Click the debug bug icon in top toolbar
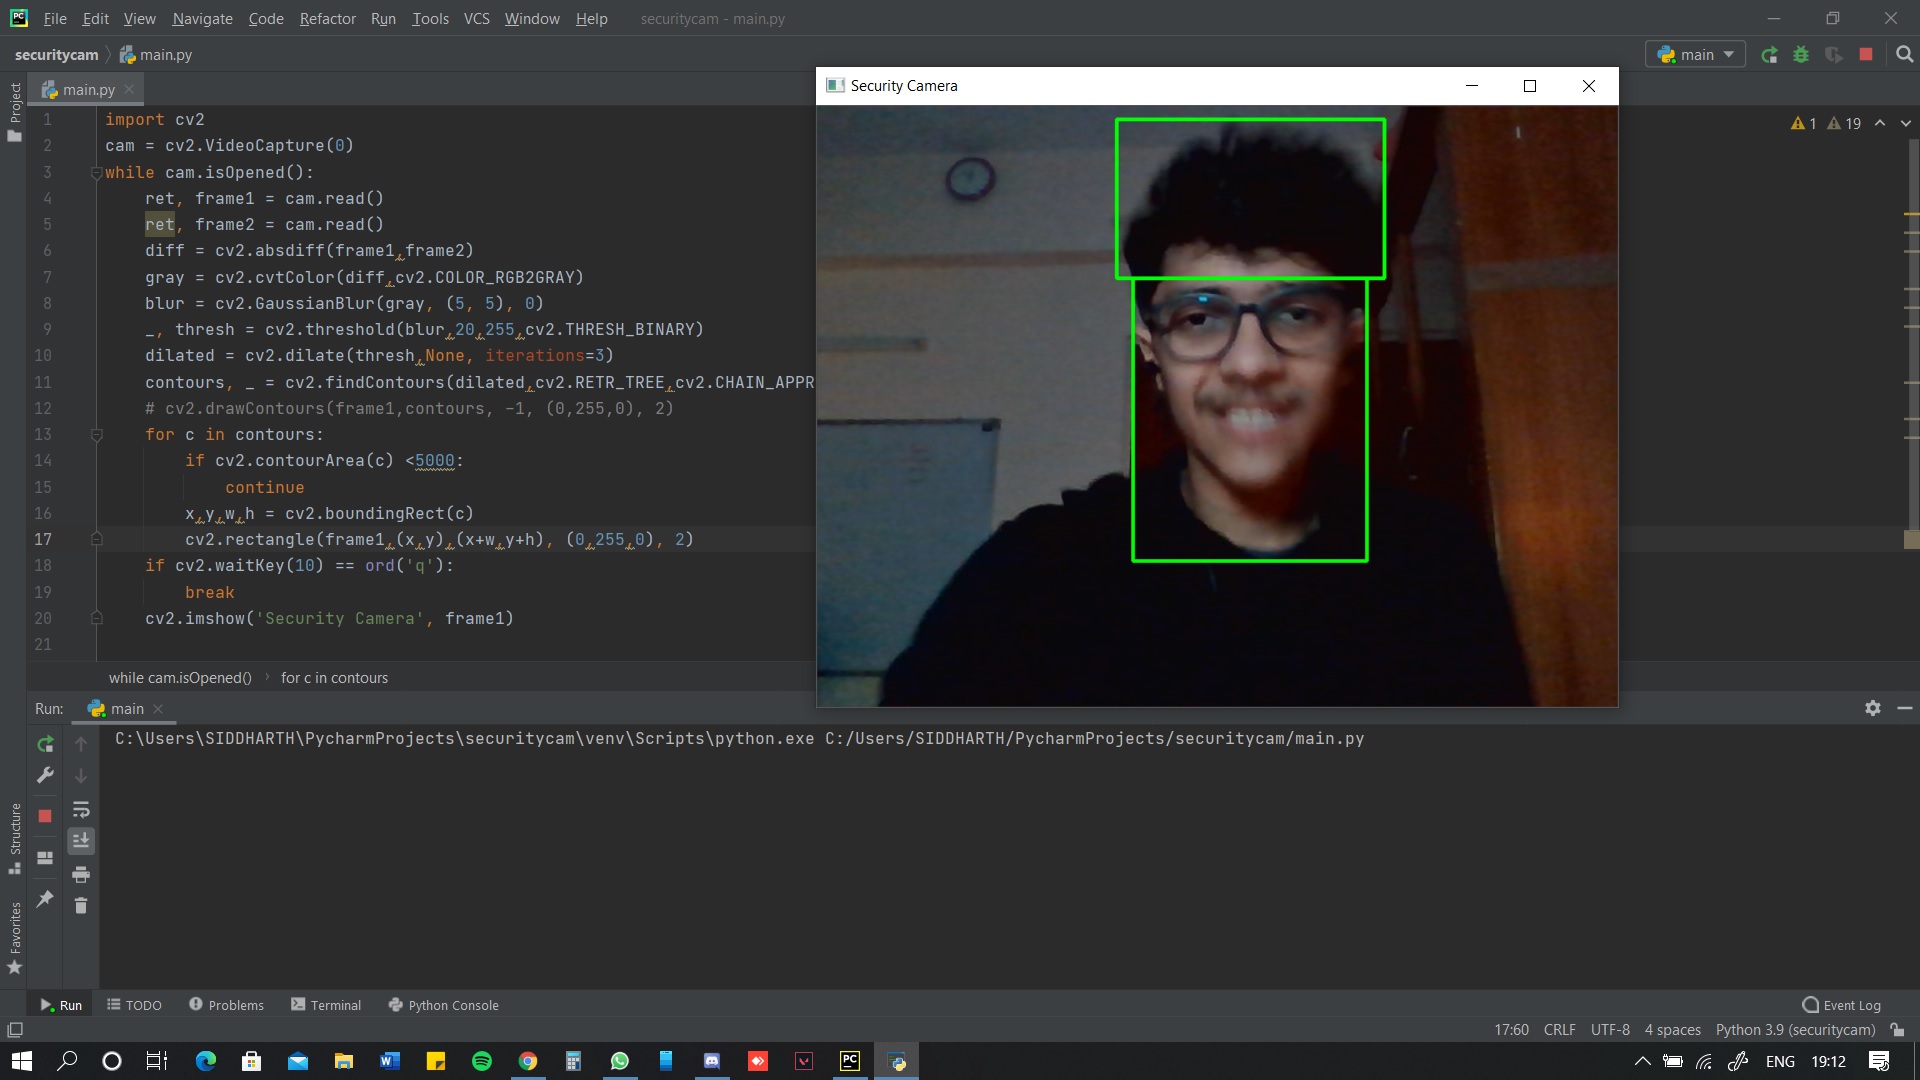The image size is (1920, 1080). tap(1801, 55)
